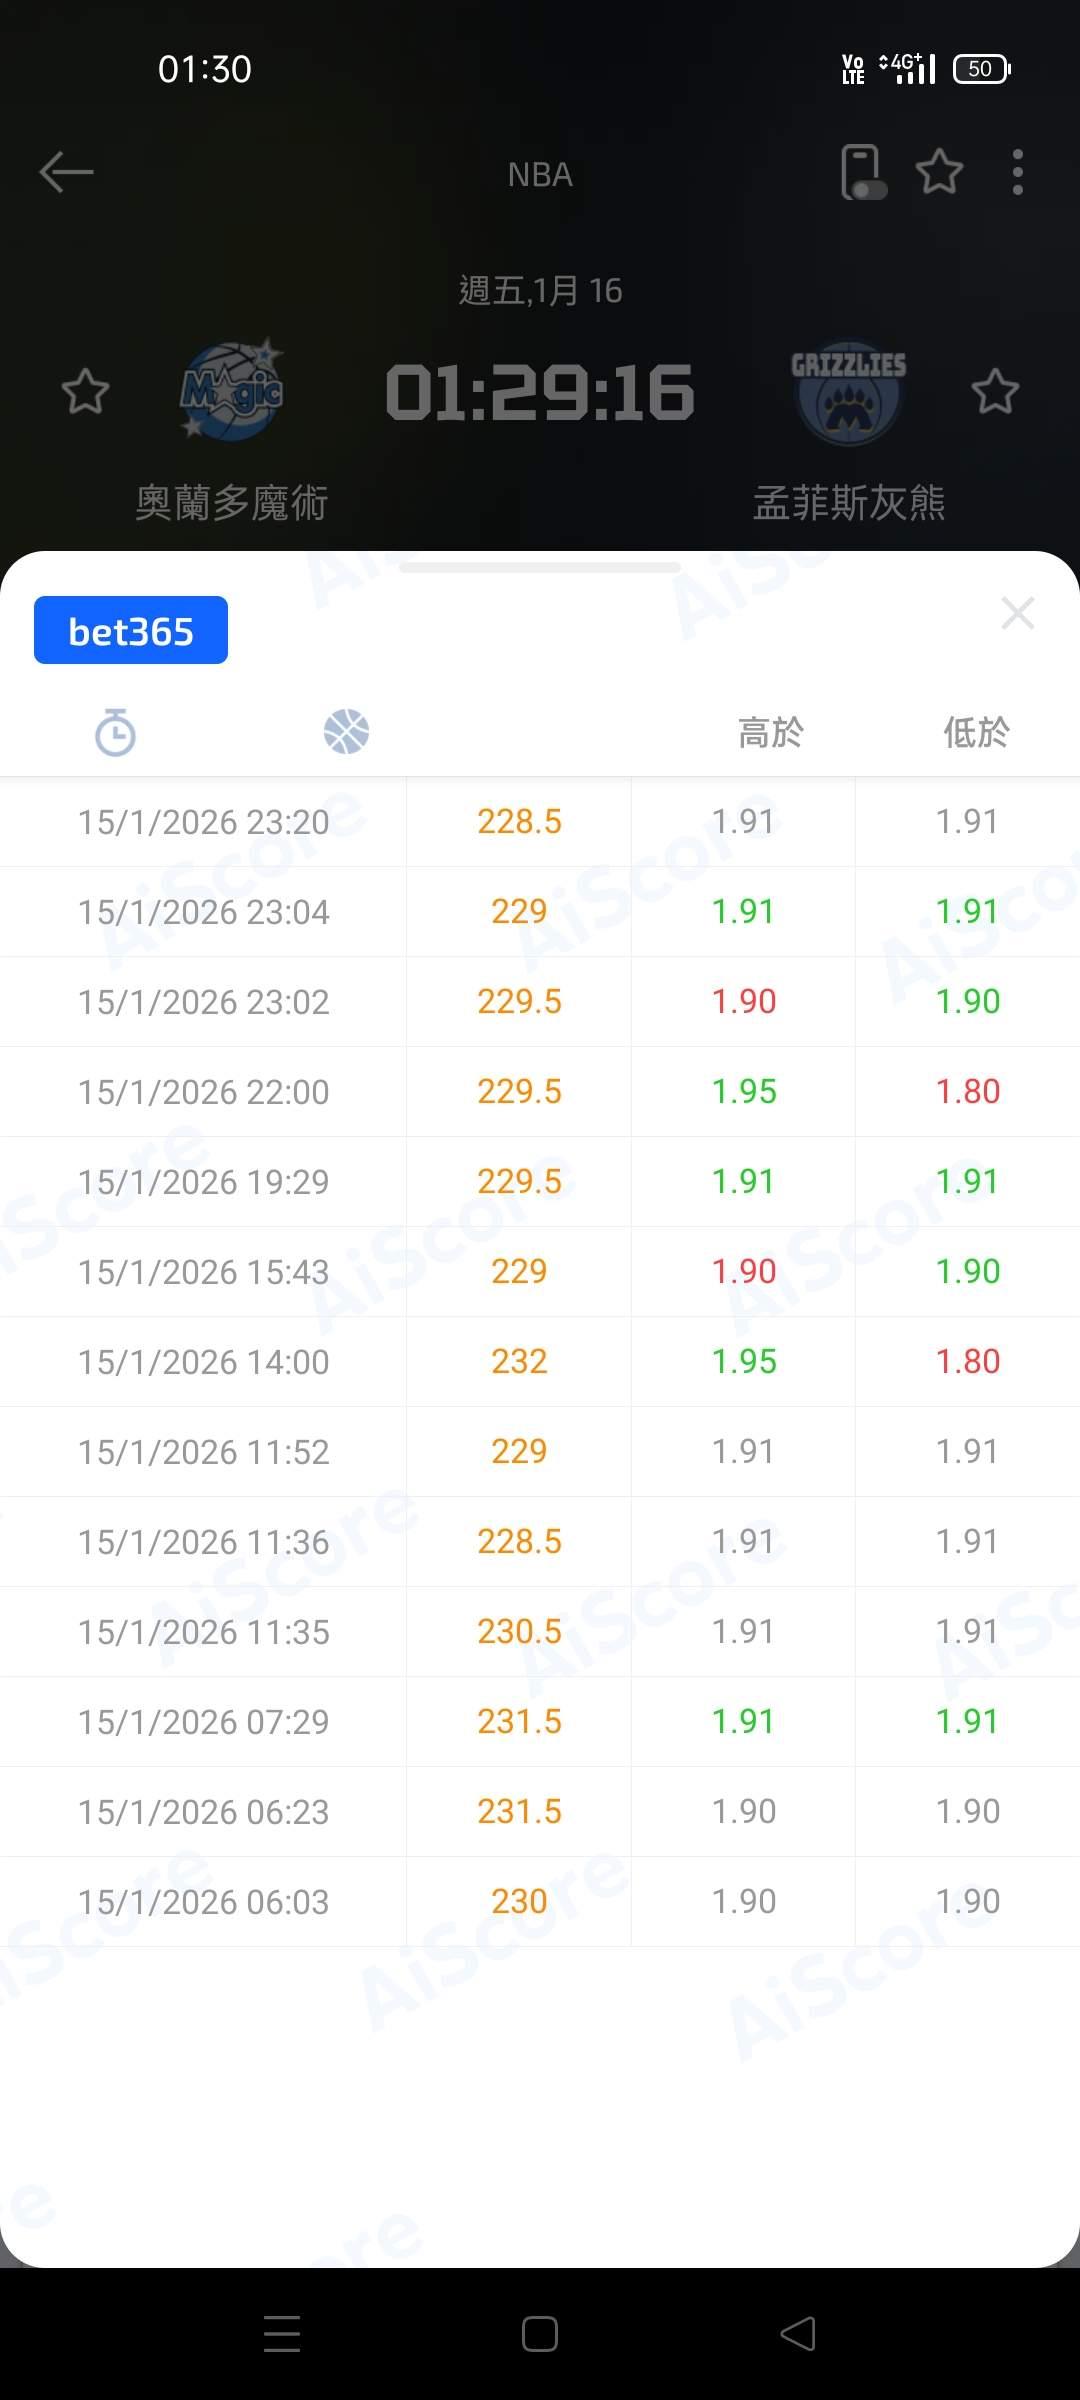
Task: Tap the 232 line at 14:00
Action: tap(519, 1362)
